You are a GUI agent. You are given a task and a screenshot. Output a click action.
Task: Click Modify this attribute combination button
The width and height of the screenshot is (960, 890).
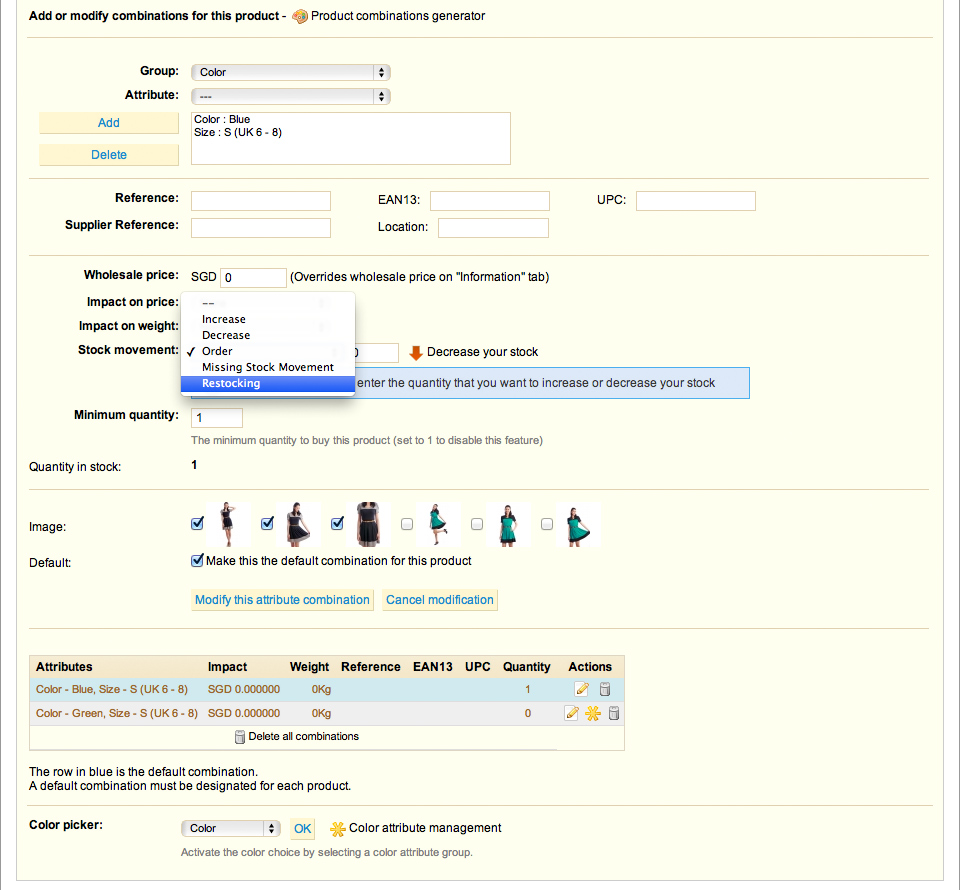click(282, 600)
